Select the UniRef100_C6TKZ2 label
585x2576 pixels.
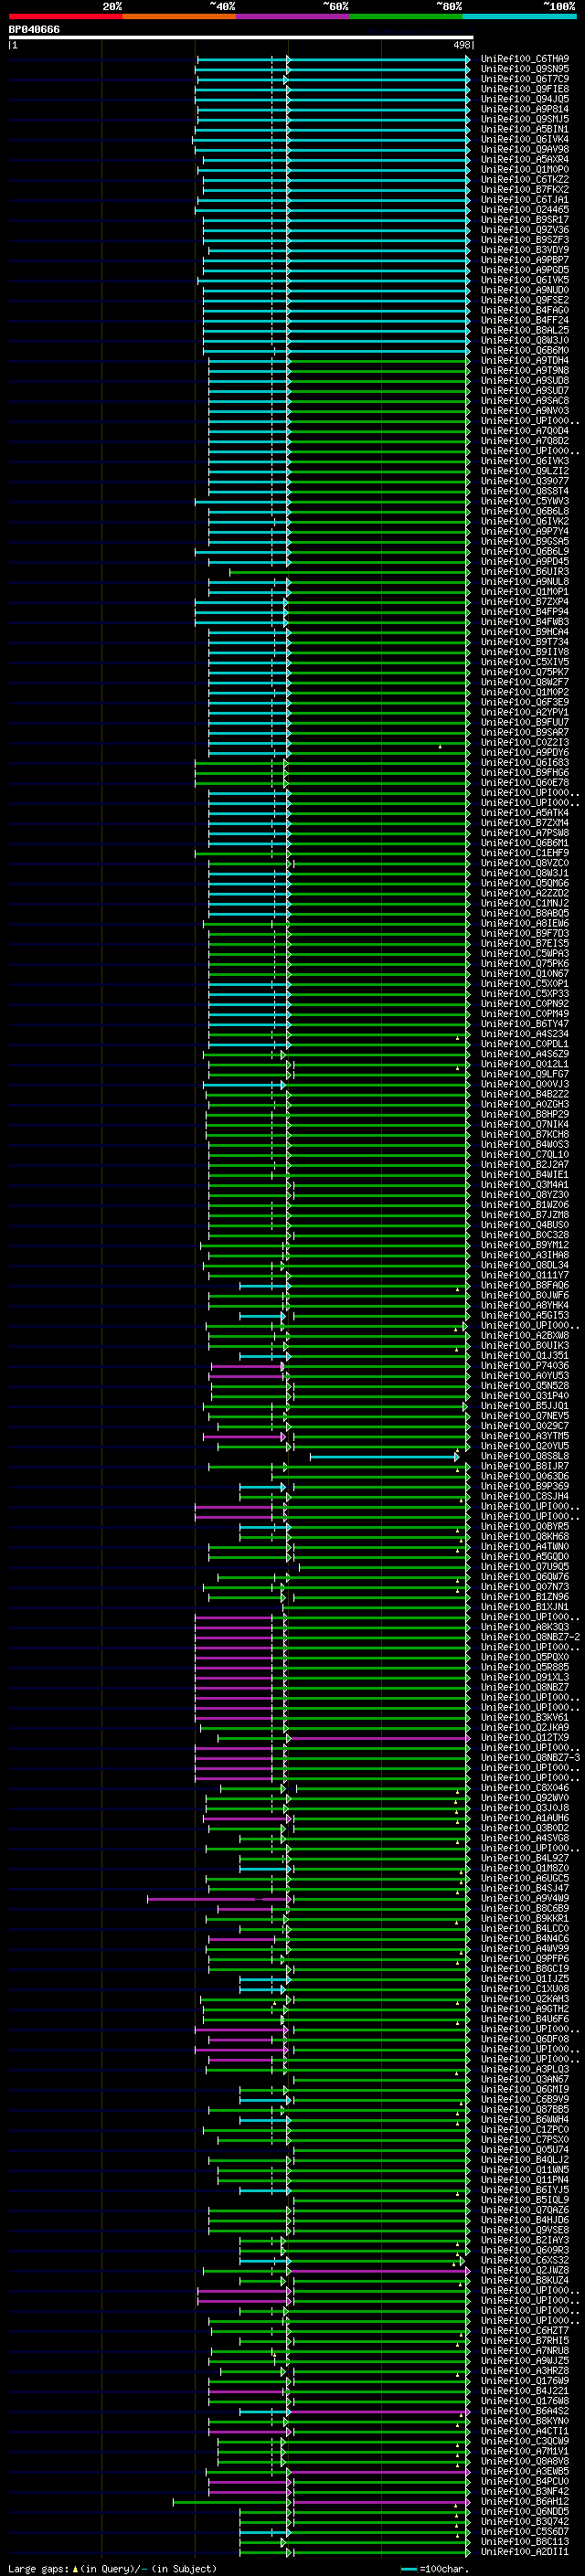(x=524, y=179)
